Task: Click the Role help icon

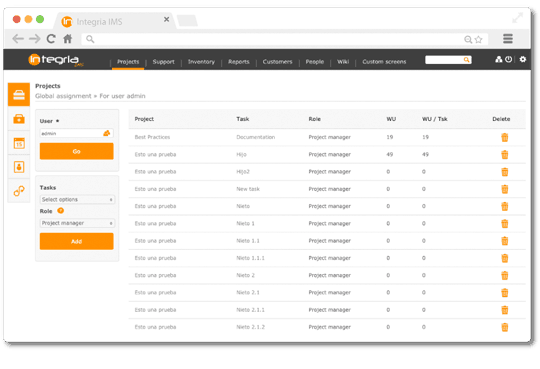Action: pos(60,211)
